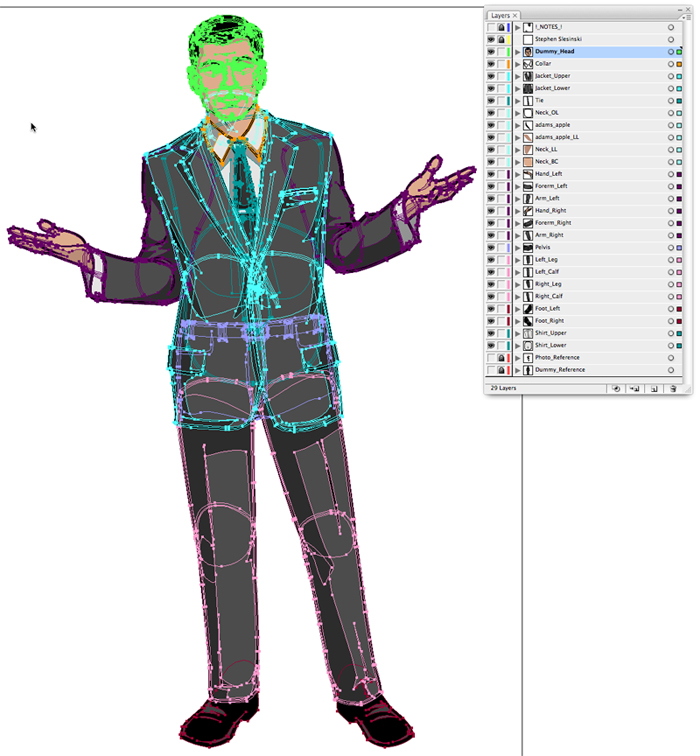Click target circle for Jacket_Upper layer
The image size is (700, 756).
click(671, 76)
